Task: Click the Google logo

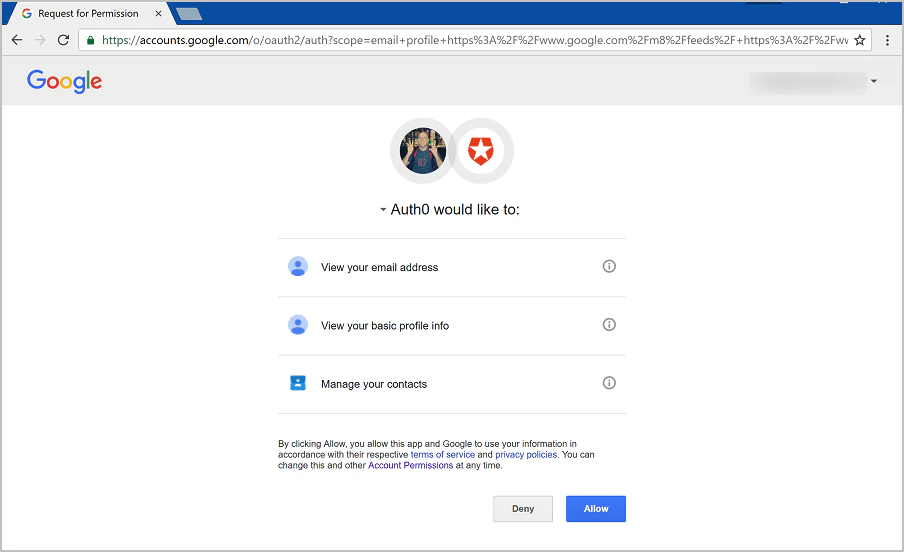Action: pos(65,81)
